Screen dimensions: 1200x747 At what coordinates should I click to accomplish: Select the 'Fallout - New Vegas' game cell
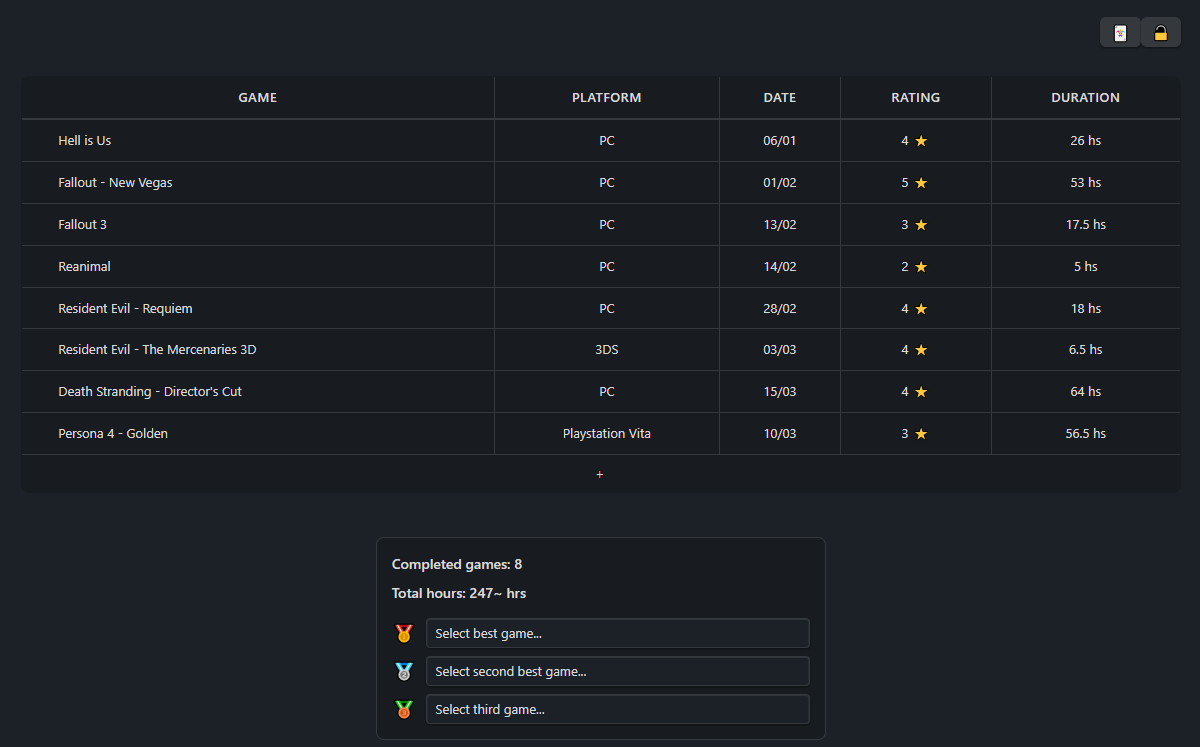[258, 183]
